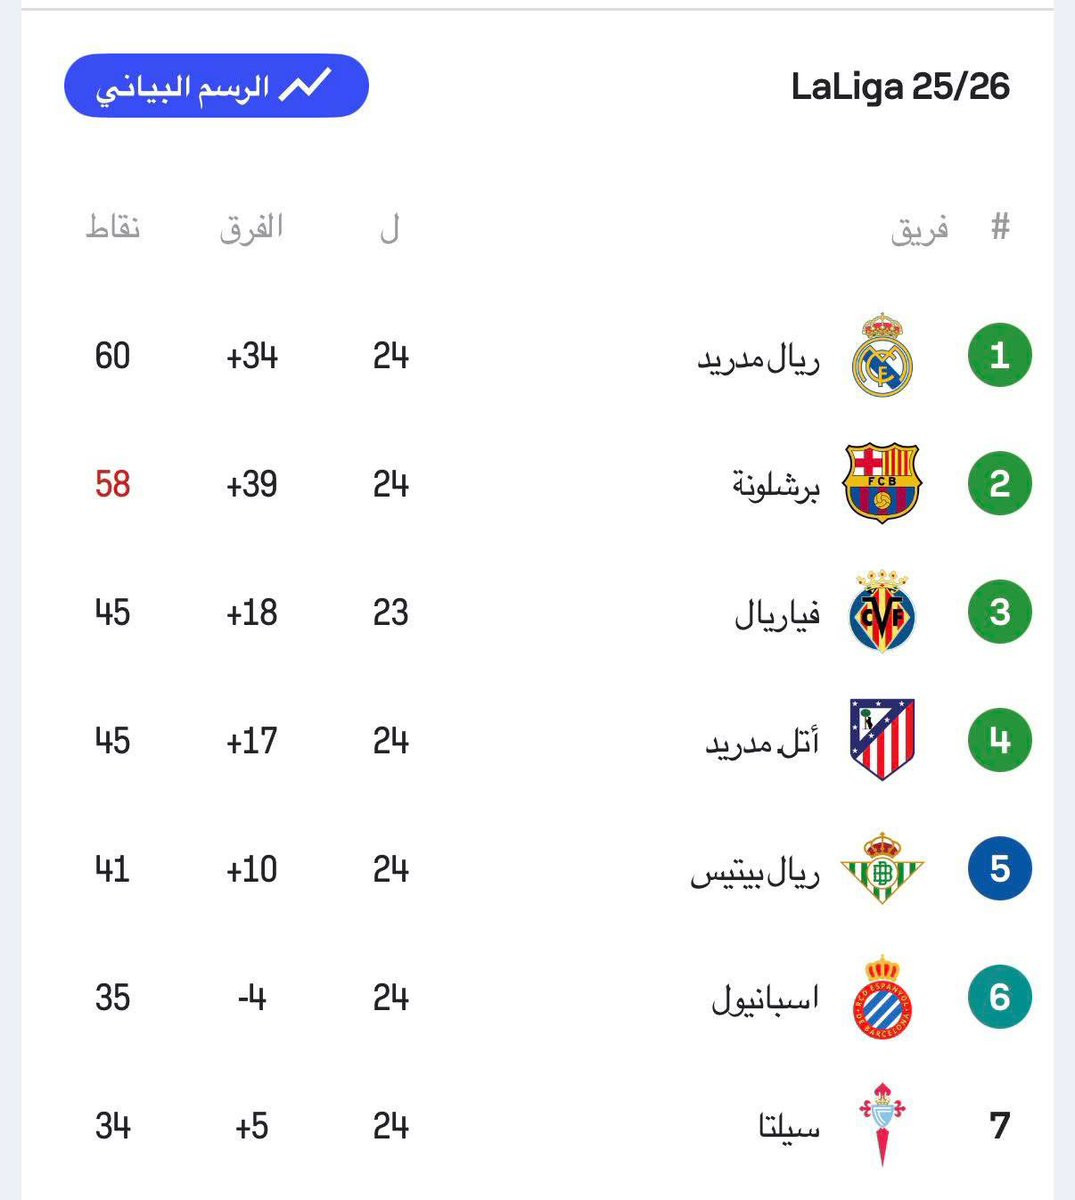
Task: Tap Barcelona's red 58 points value
Action: tap(112, 484)
